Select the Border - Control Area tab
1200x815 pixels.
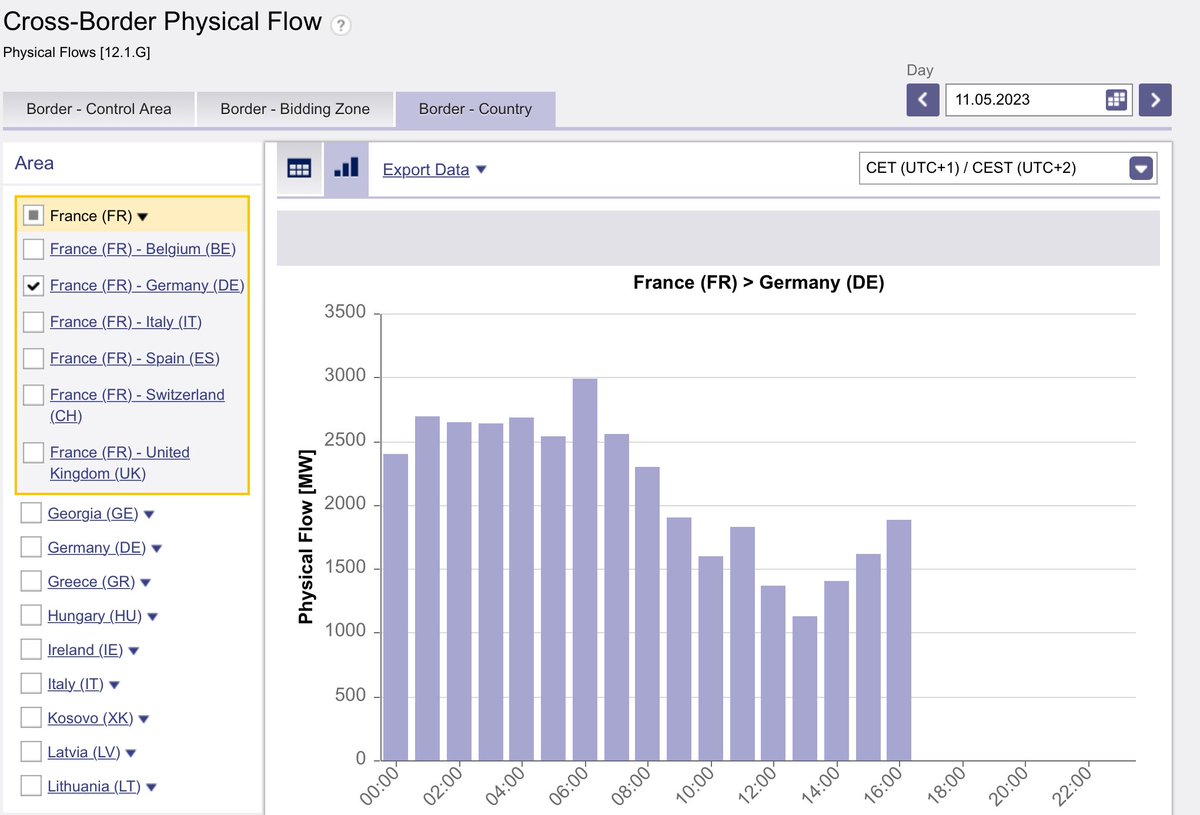(x=99, y=109)
